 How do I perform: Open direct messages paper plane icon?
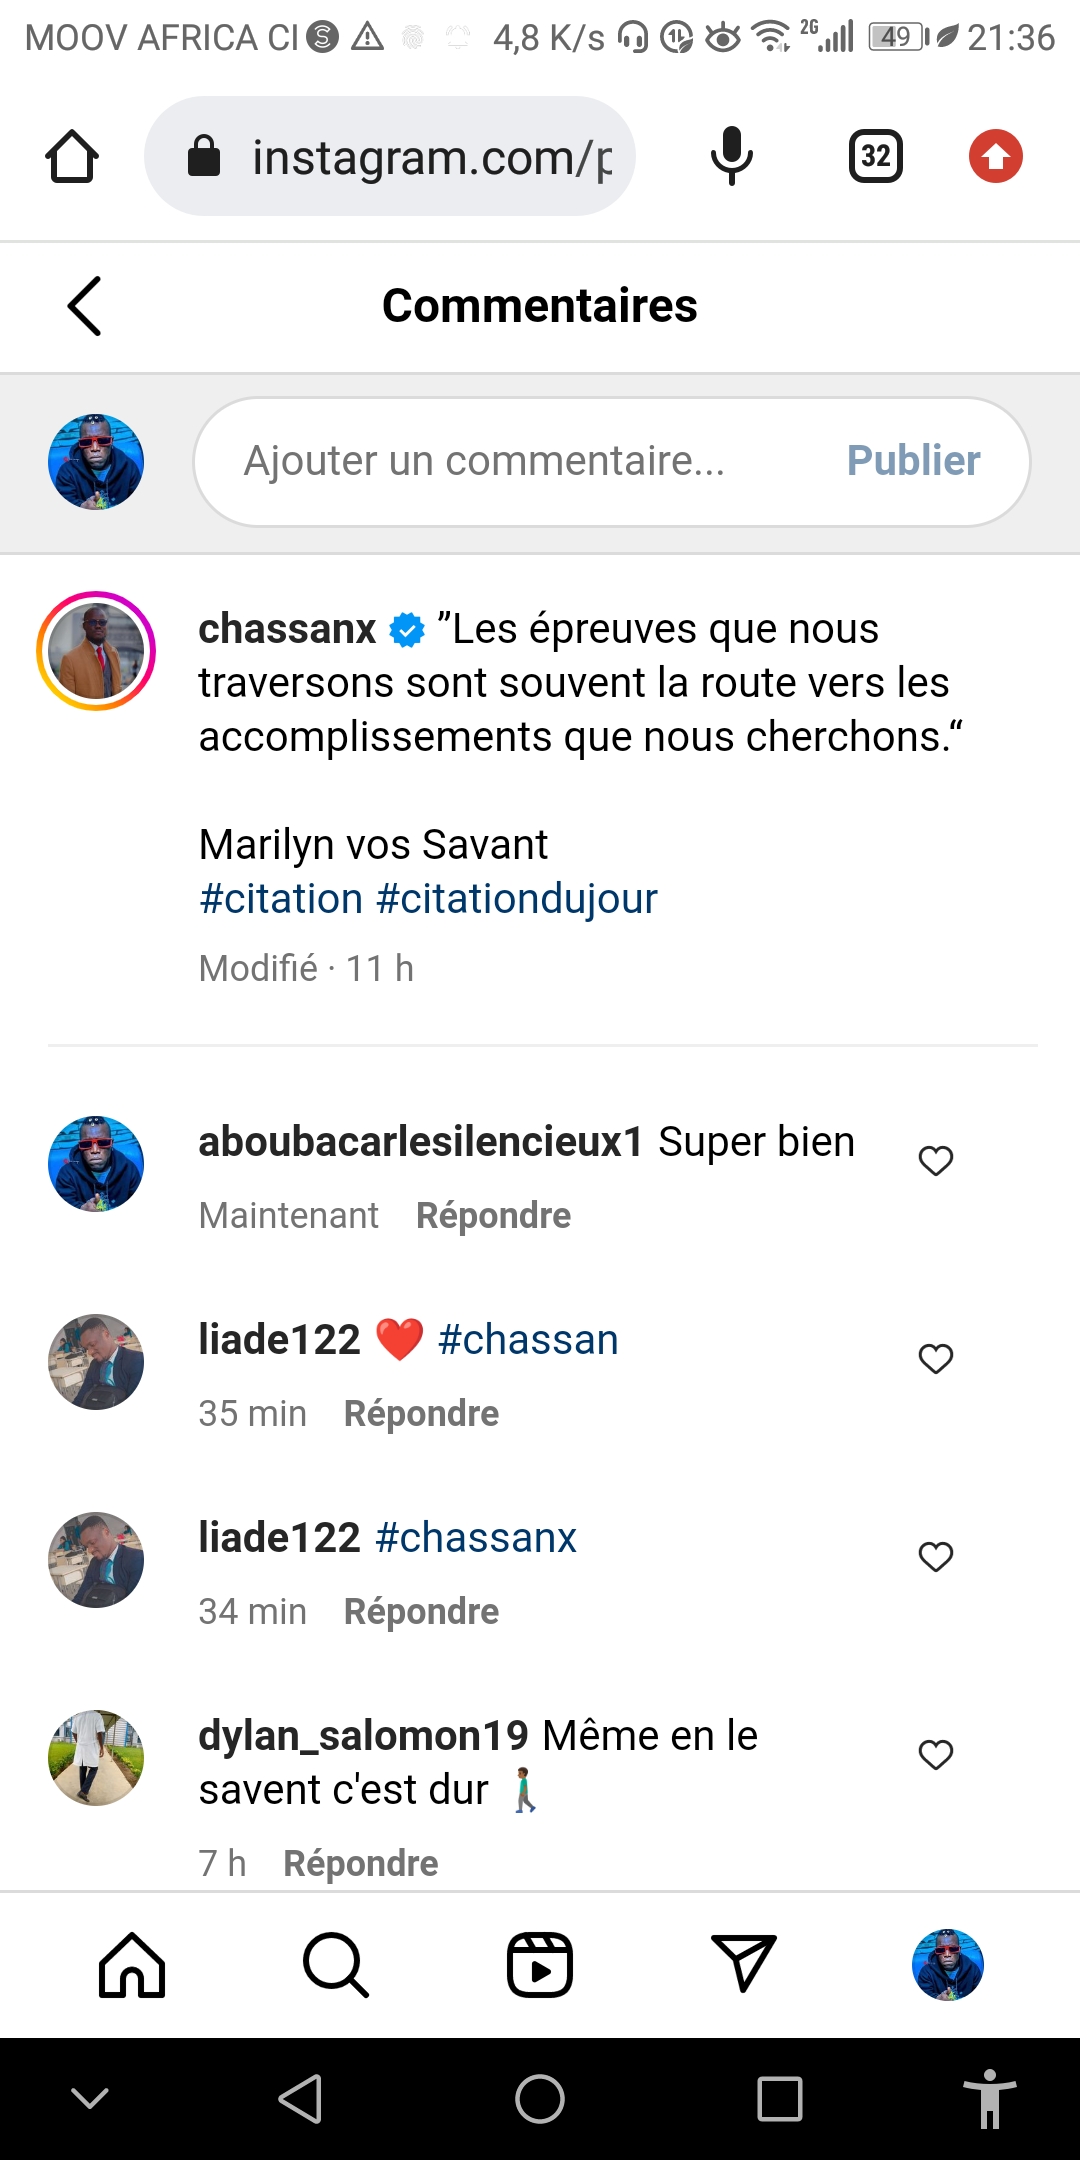pos(743,1963)
